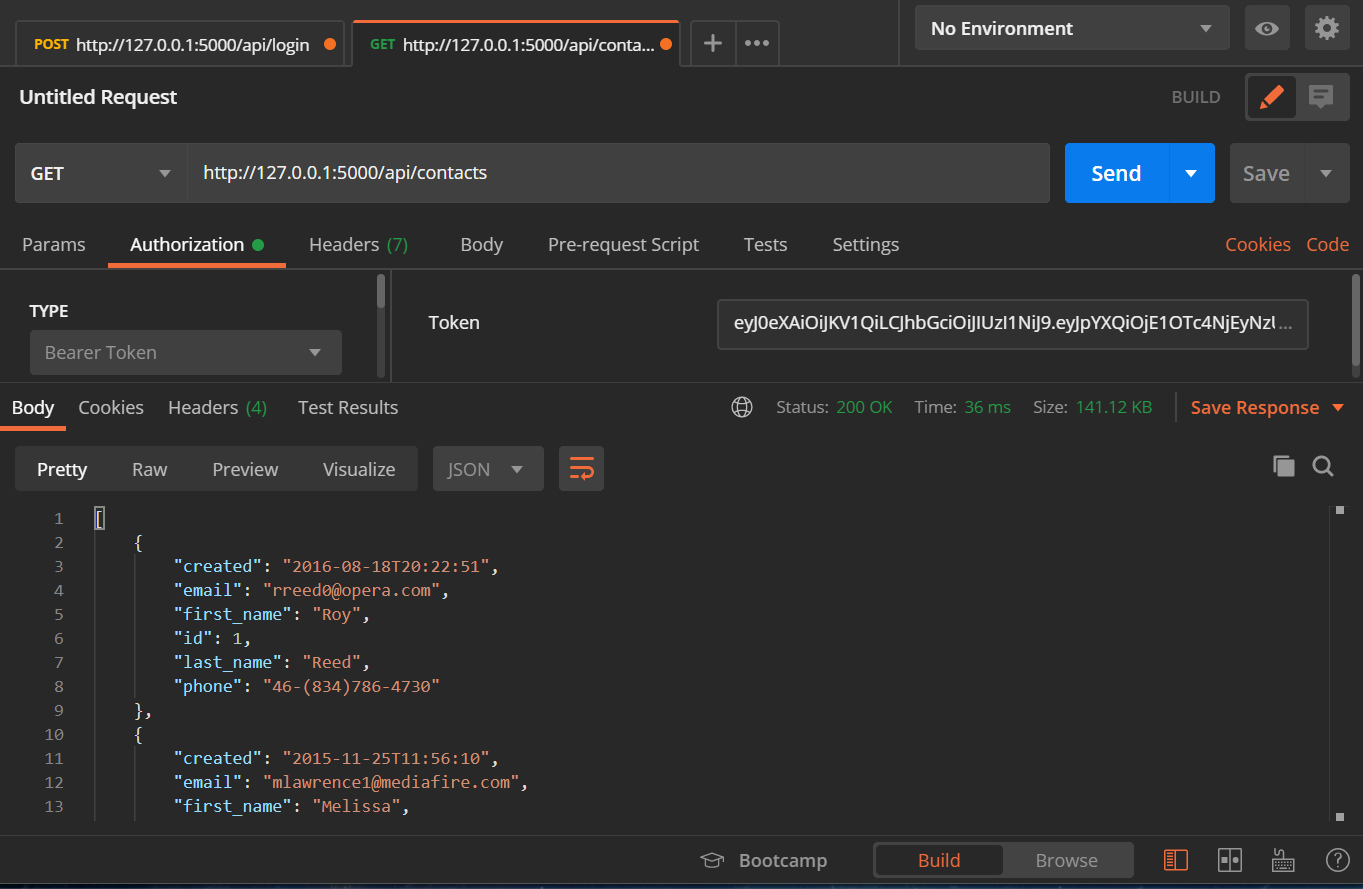Click the request pane right scrollbar
1363x889 pixels.
[1356, 320]
